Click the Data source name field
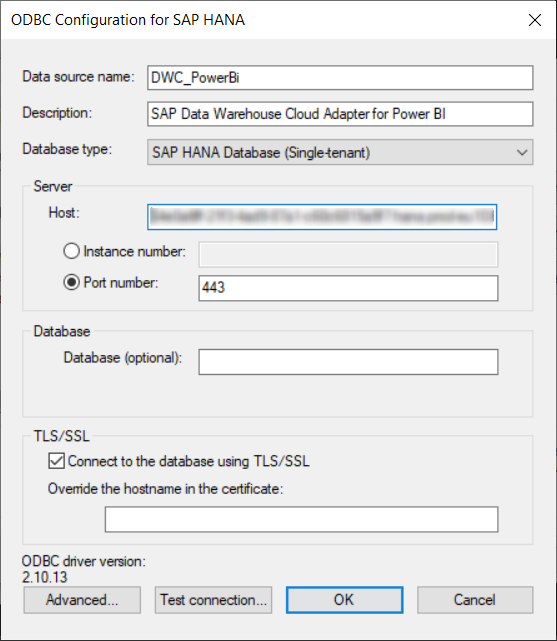This screenshot has width=557, height=641. pos(340,78)
